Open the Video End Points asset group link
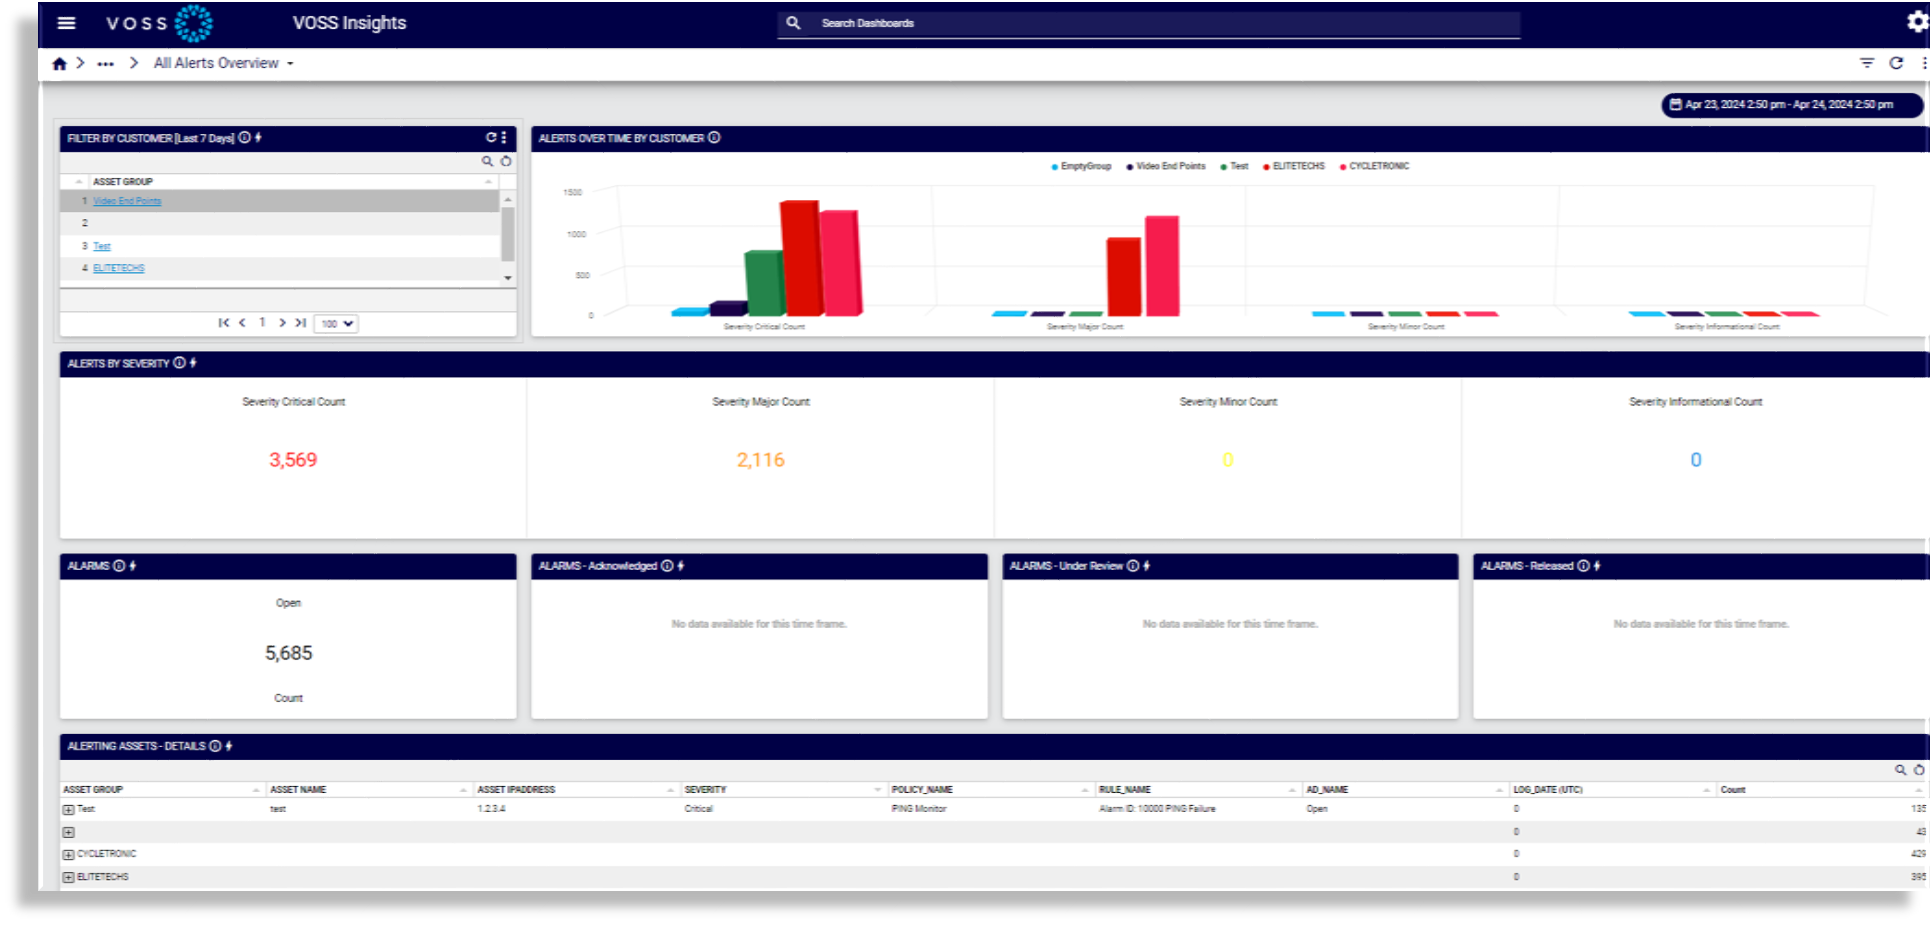Image resolution: width=1932 pixels, height=925 pixels. click(x=126, y=200)
